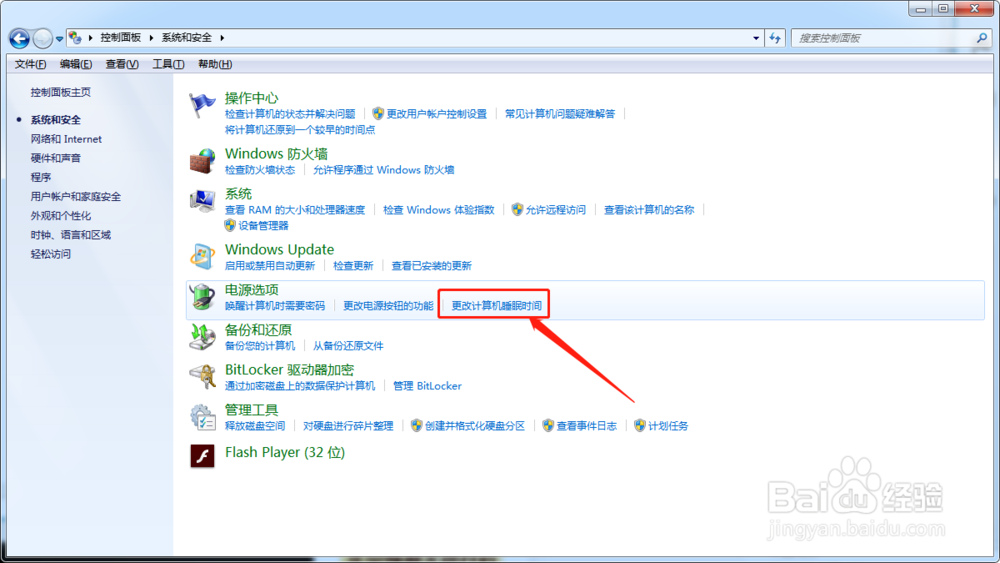Open 用户帐户和家庭安全 in sidebar
This screenshot has height=563, width=1000.
76,196
